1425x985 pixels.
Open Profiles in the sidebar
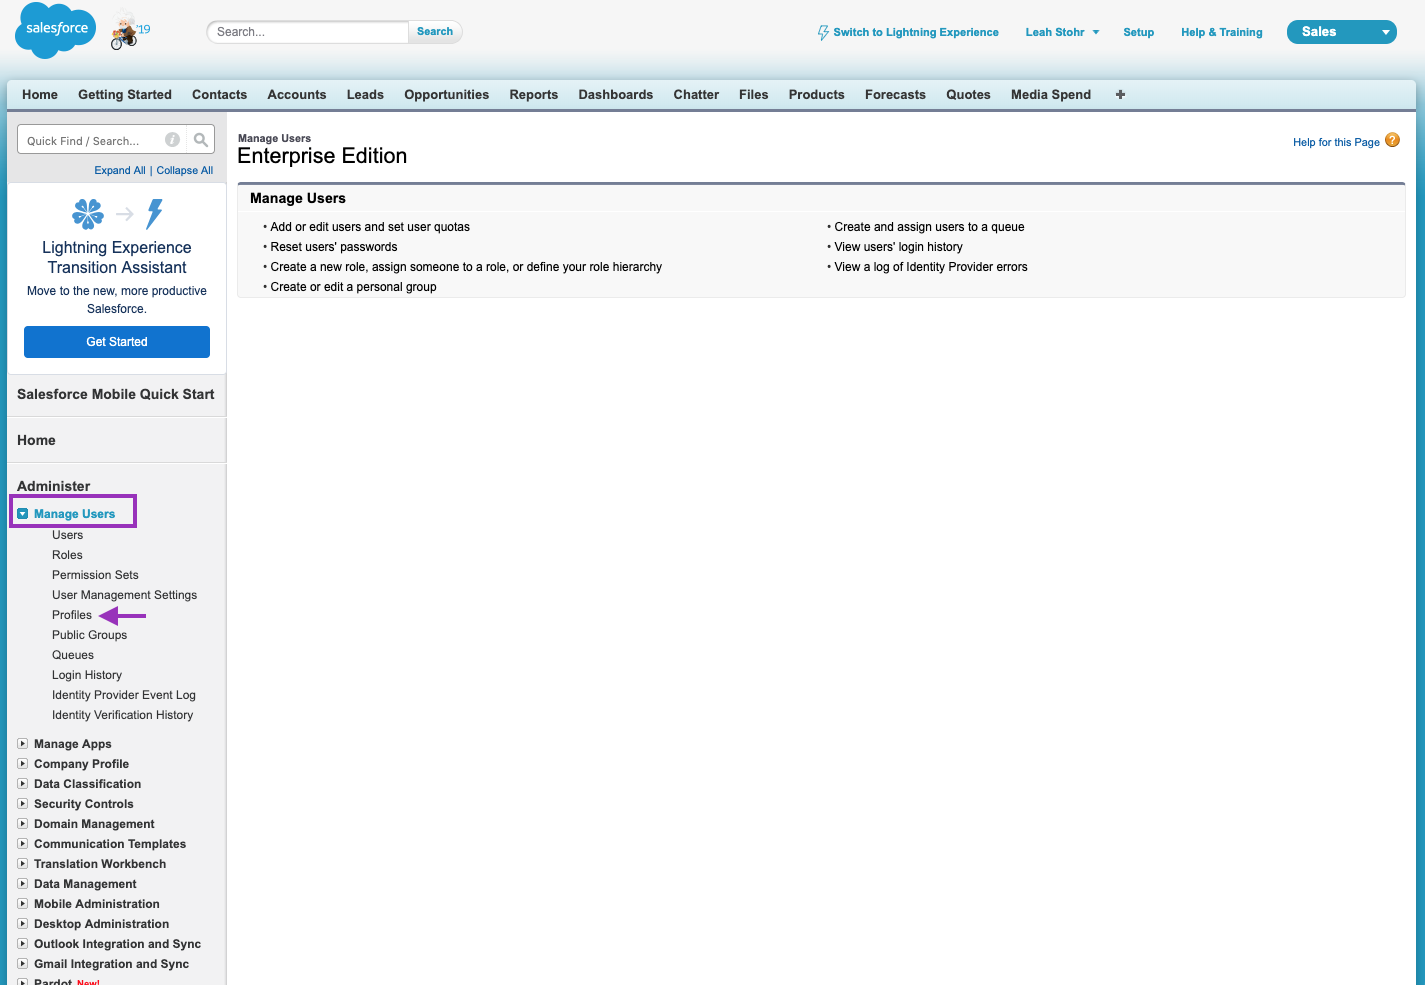72,615
